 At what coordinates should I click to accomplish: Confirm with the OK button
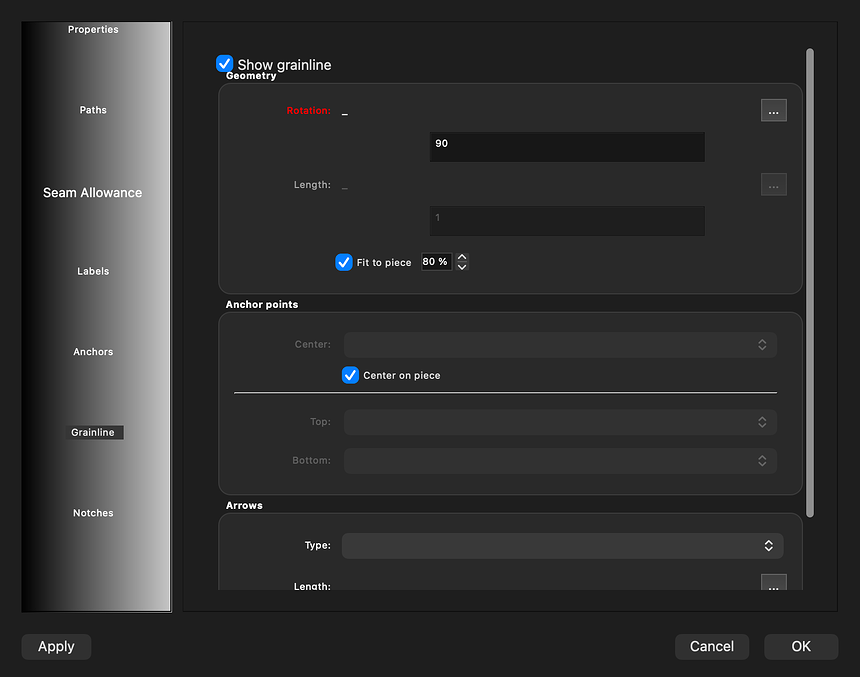tap(801, 646)
